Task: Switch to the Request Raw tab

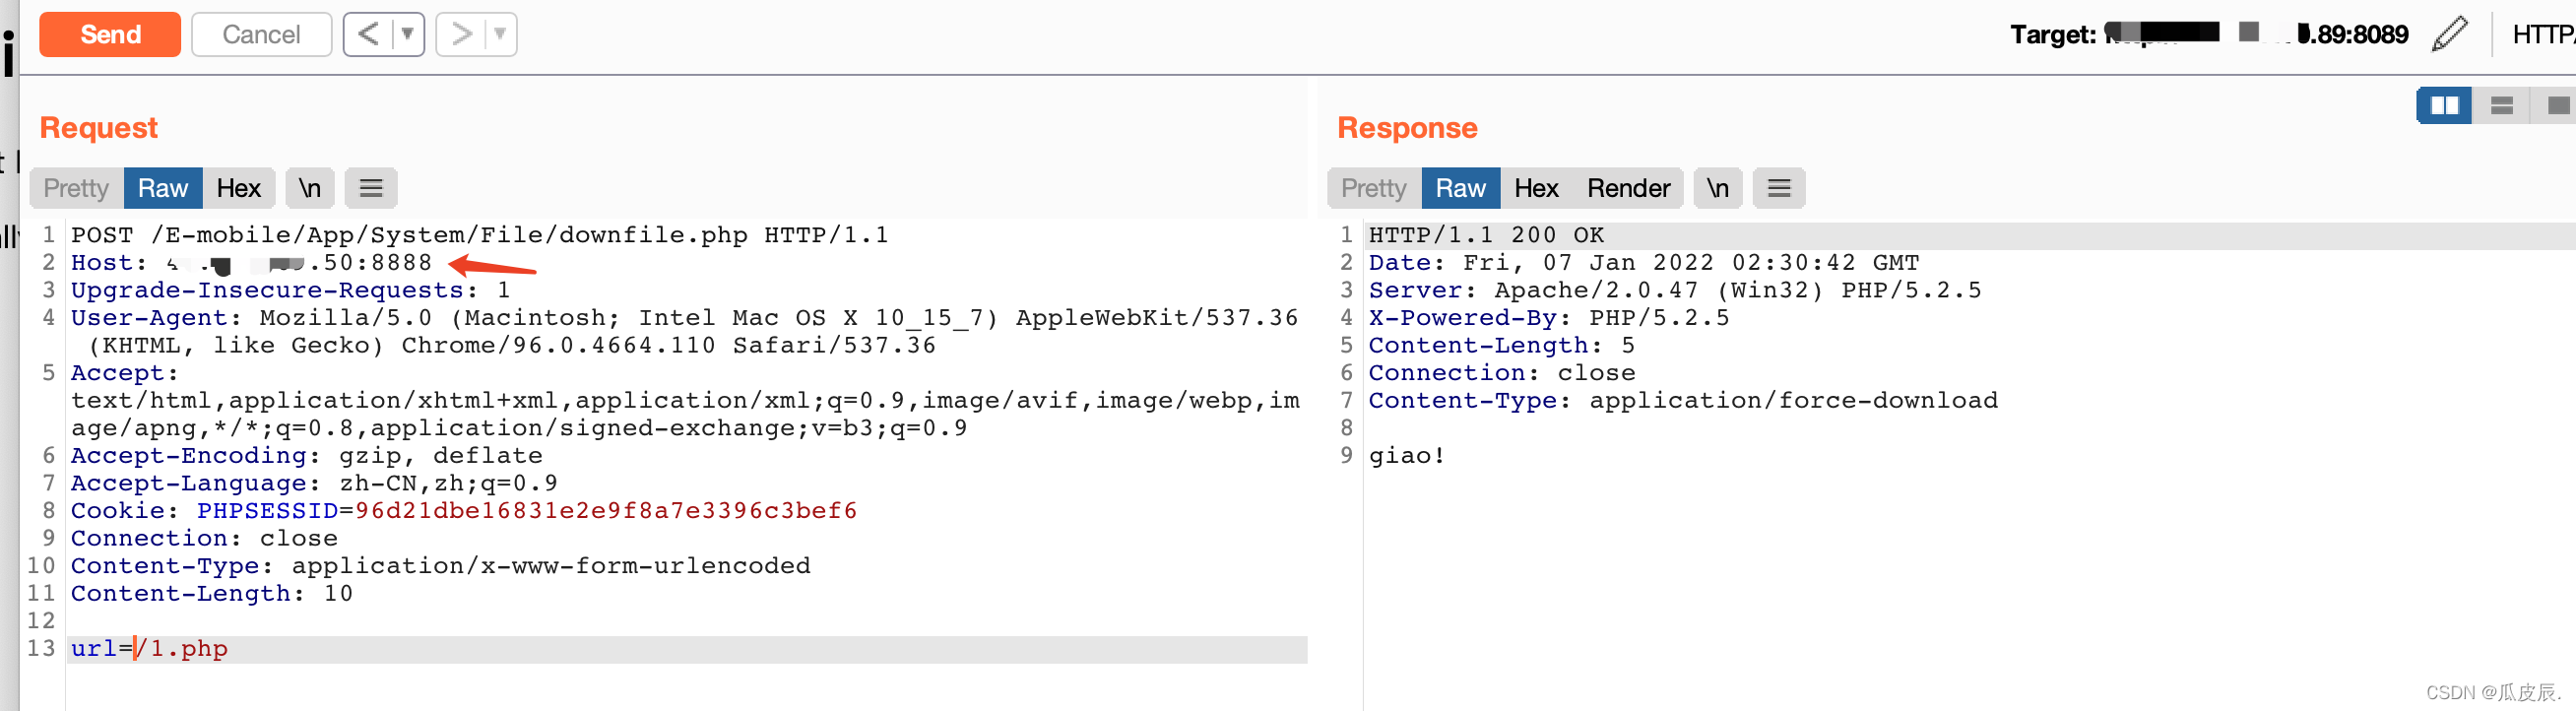Action: pos(163,188)
